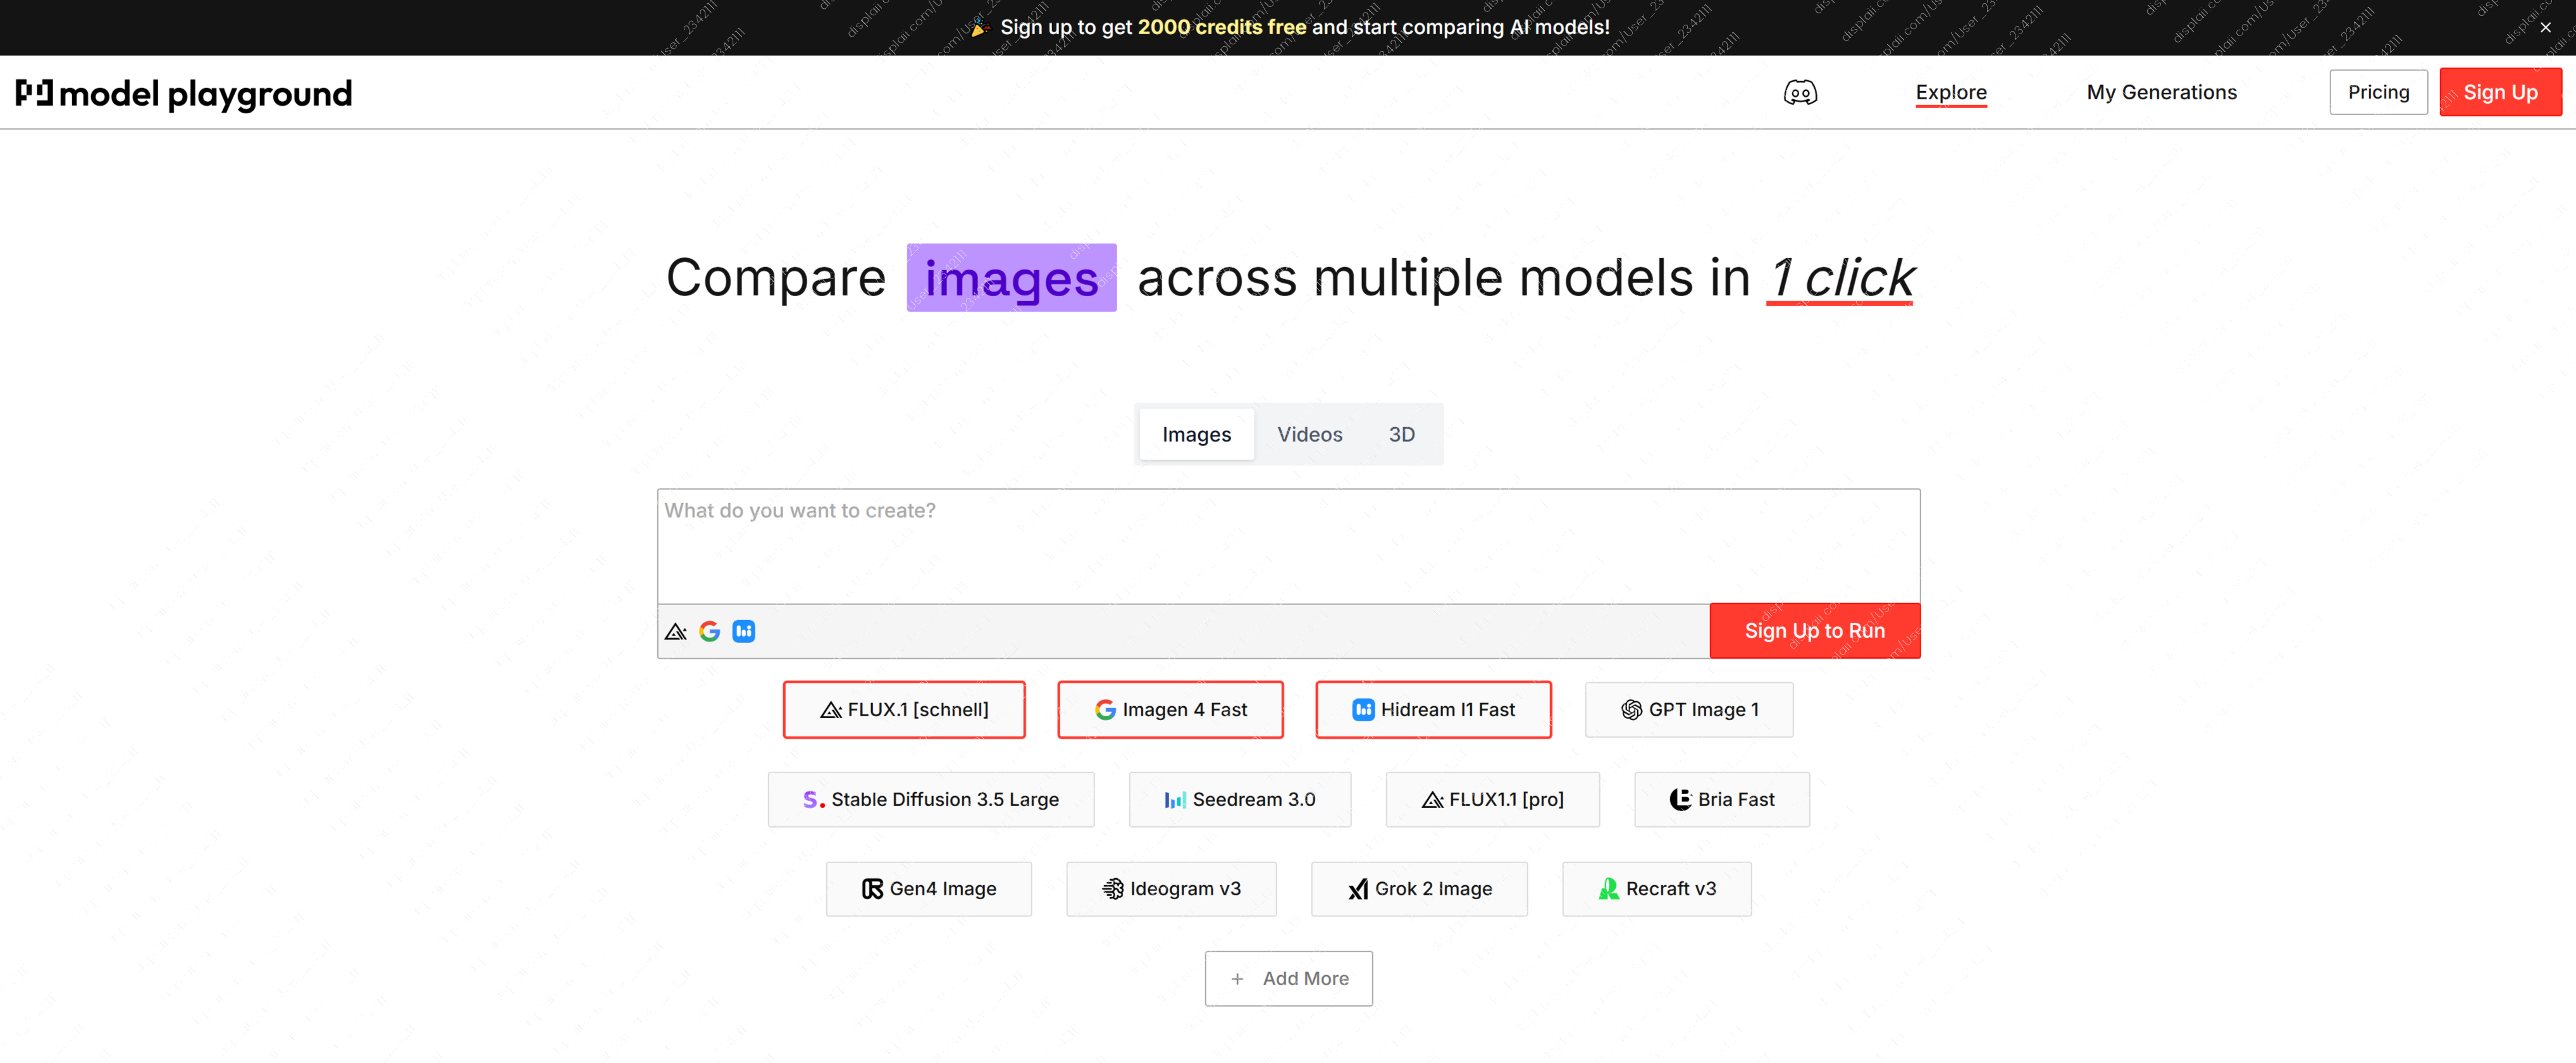This screenshot has width=2576, height=1063.
Task: Select the Bria Fast model
Action: [x=1722, y=799]
